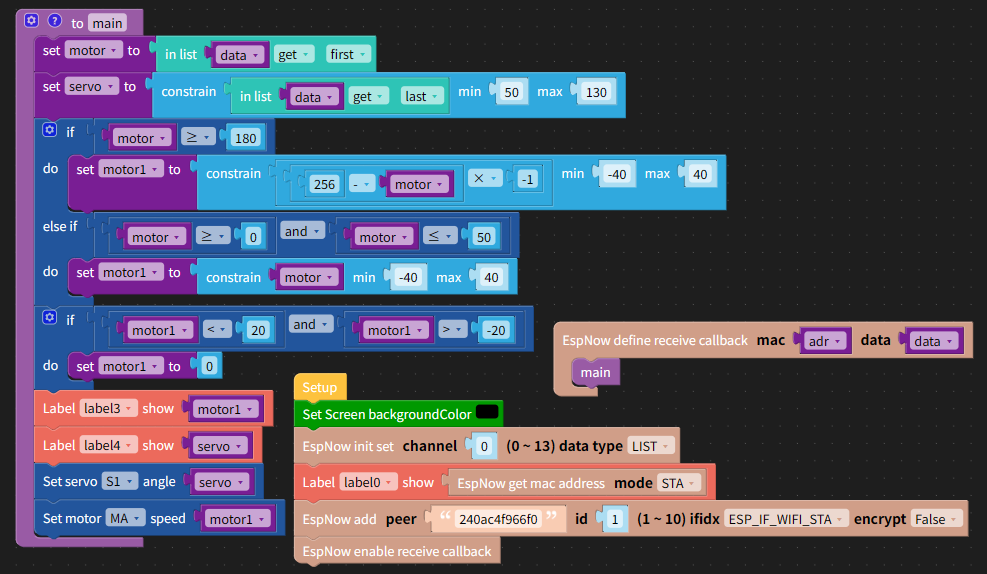Image resolution: width=987 pixels, height=574 pixels.
Task: Edit the peer MAC address 240ac4f966f0 field
Action: [498, 519]
